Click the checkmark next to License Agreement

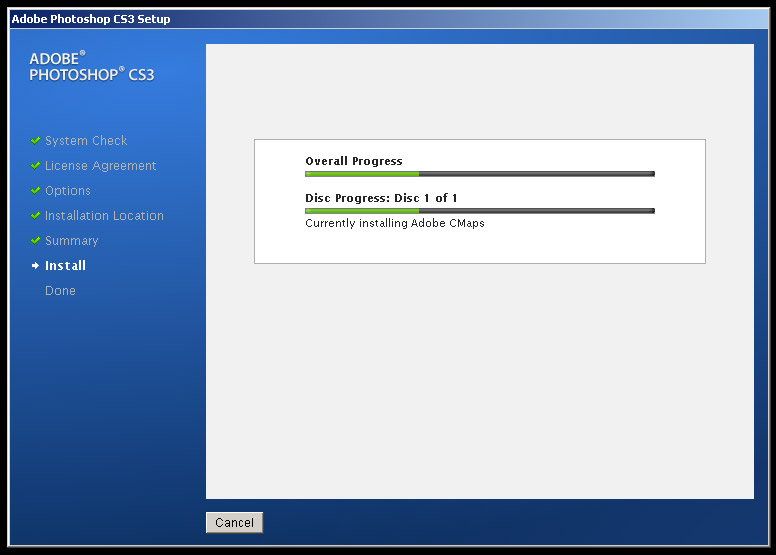pos(35,165)
